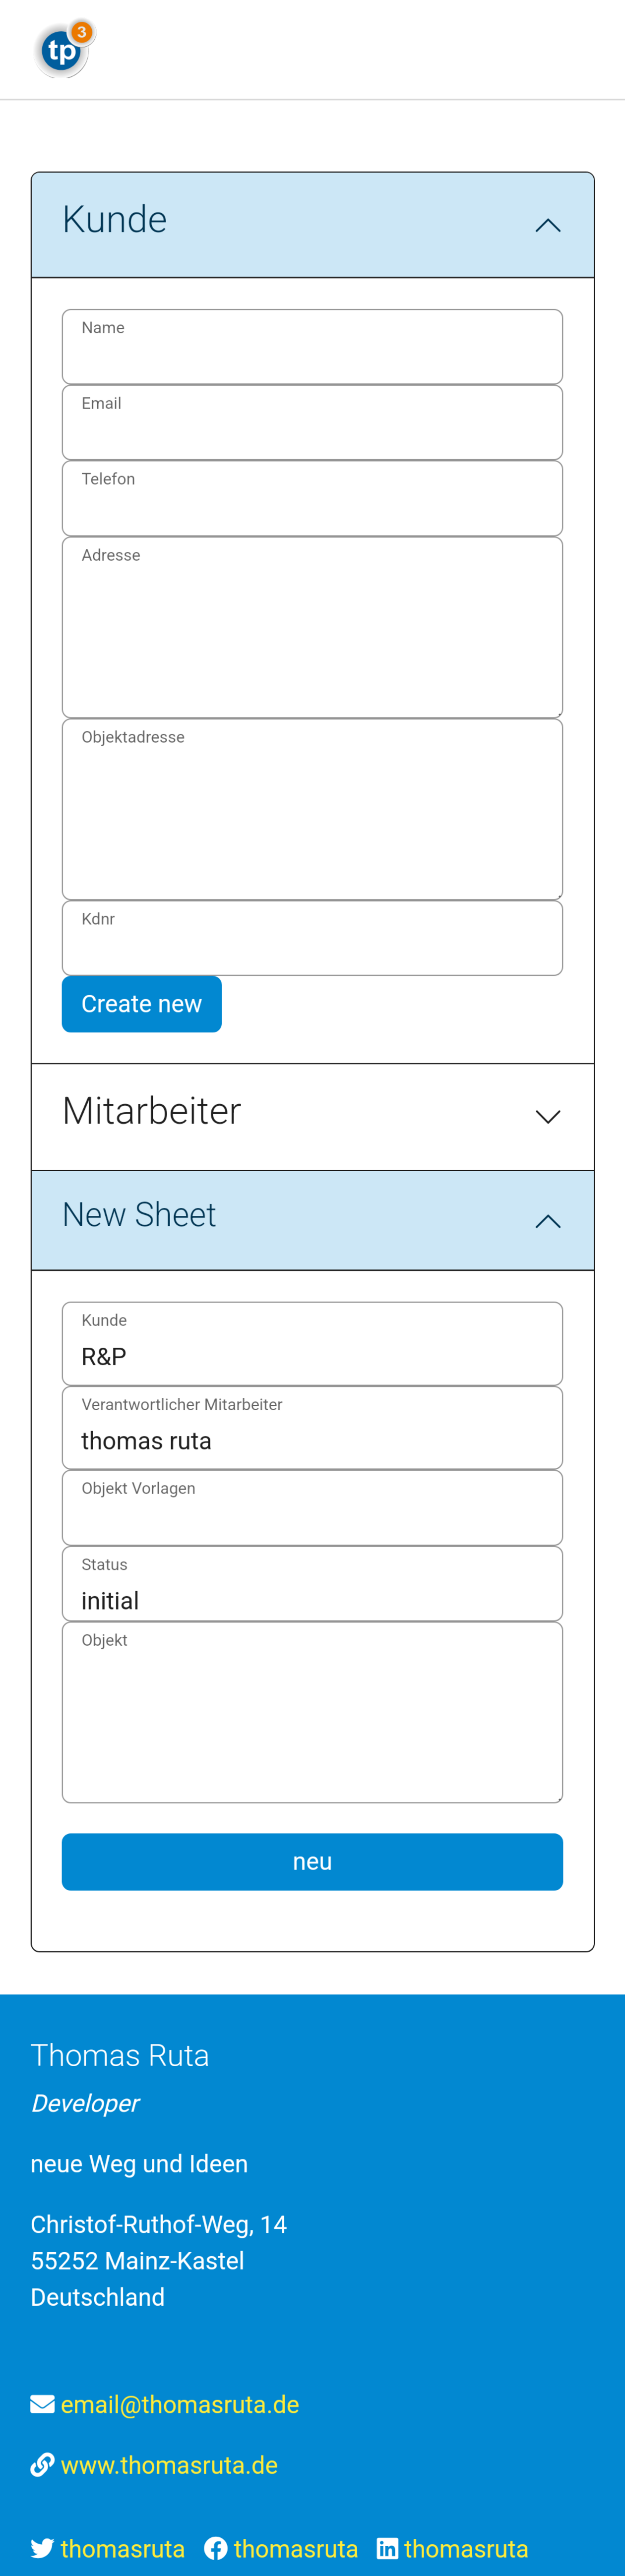Open the Verantwortlicher Mitarbeiter dropdown
This screenshot has height=2576, width=625.
pyautogui.click(x=312, y=1427)
